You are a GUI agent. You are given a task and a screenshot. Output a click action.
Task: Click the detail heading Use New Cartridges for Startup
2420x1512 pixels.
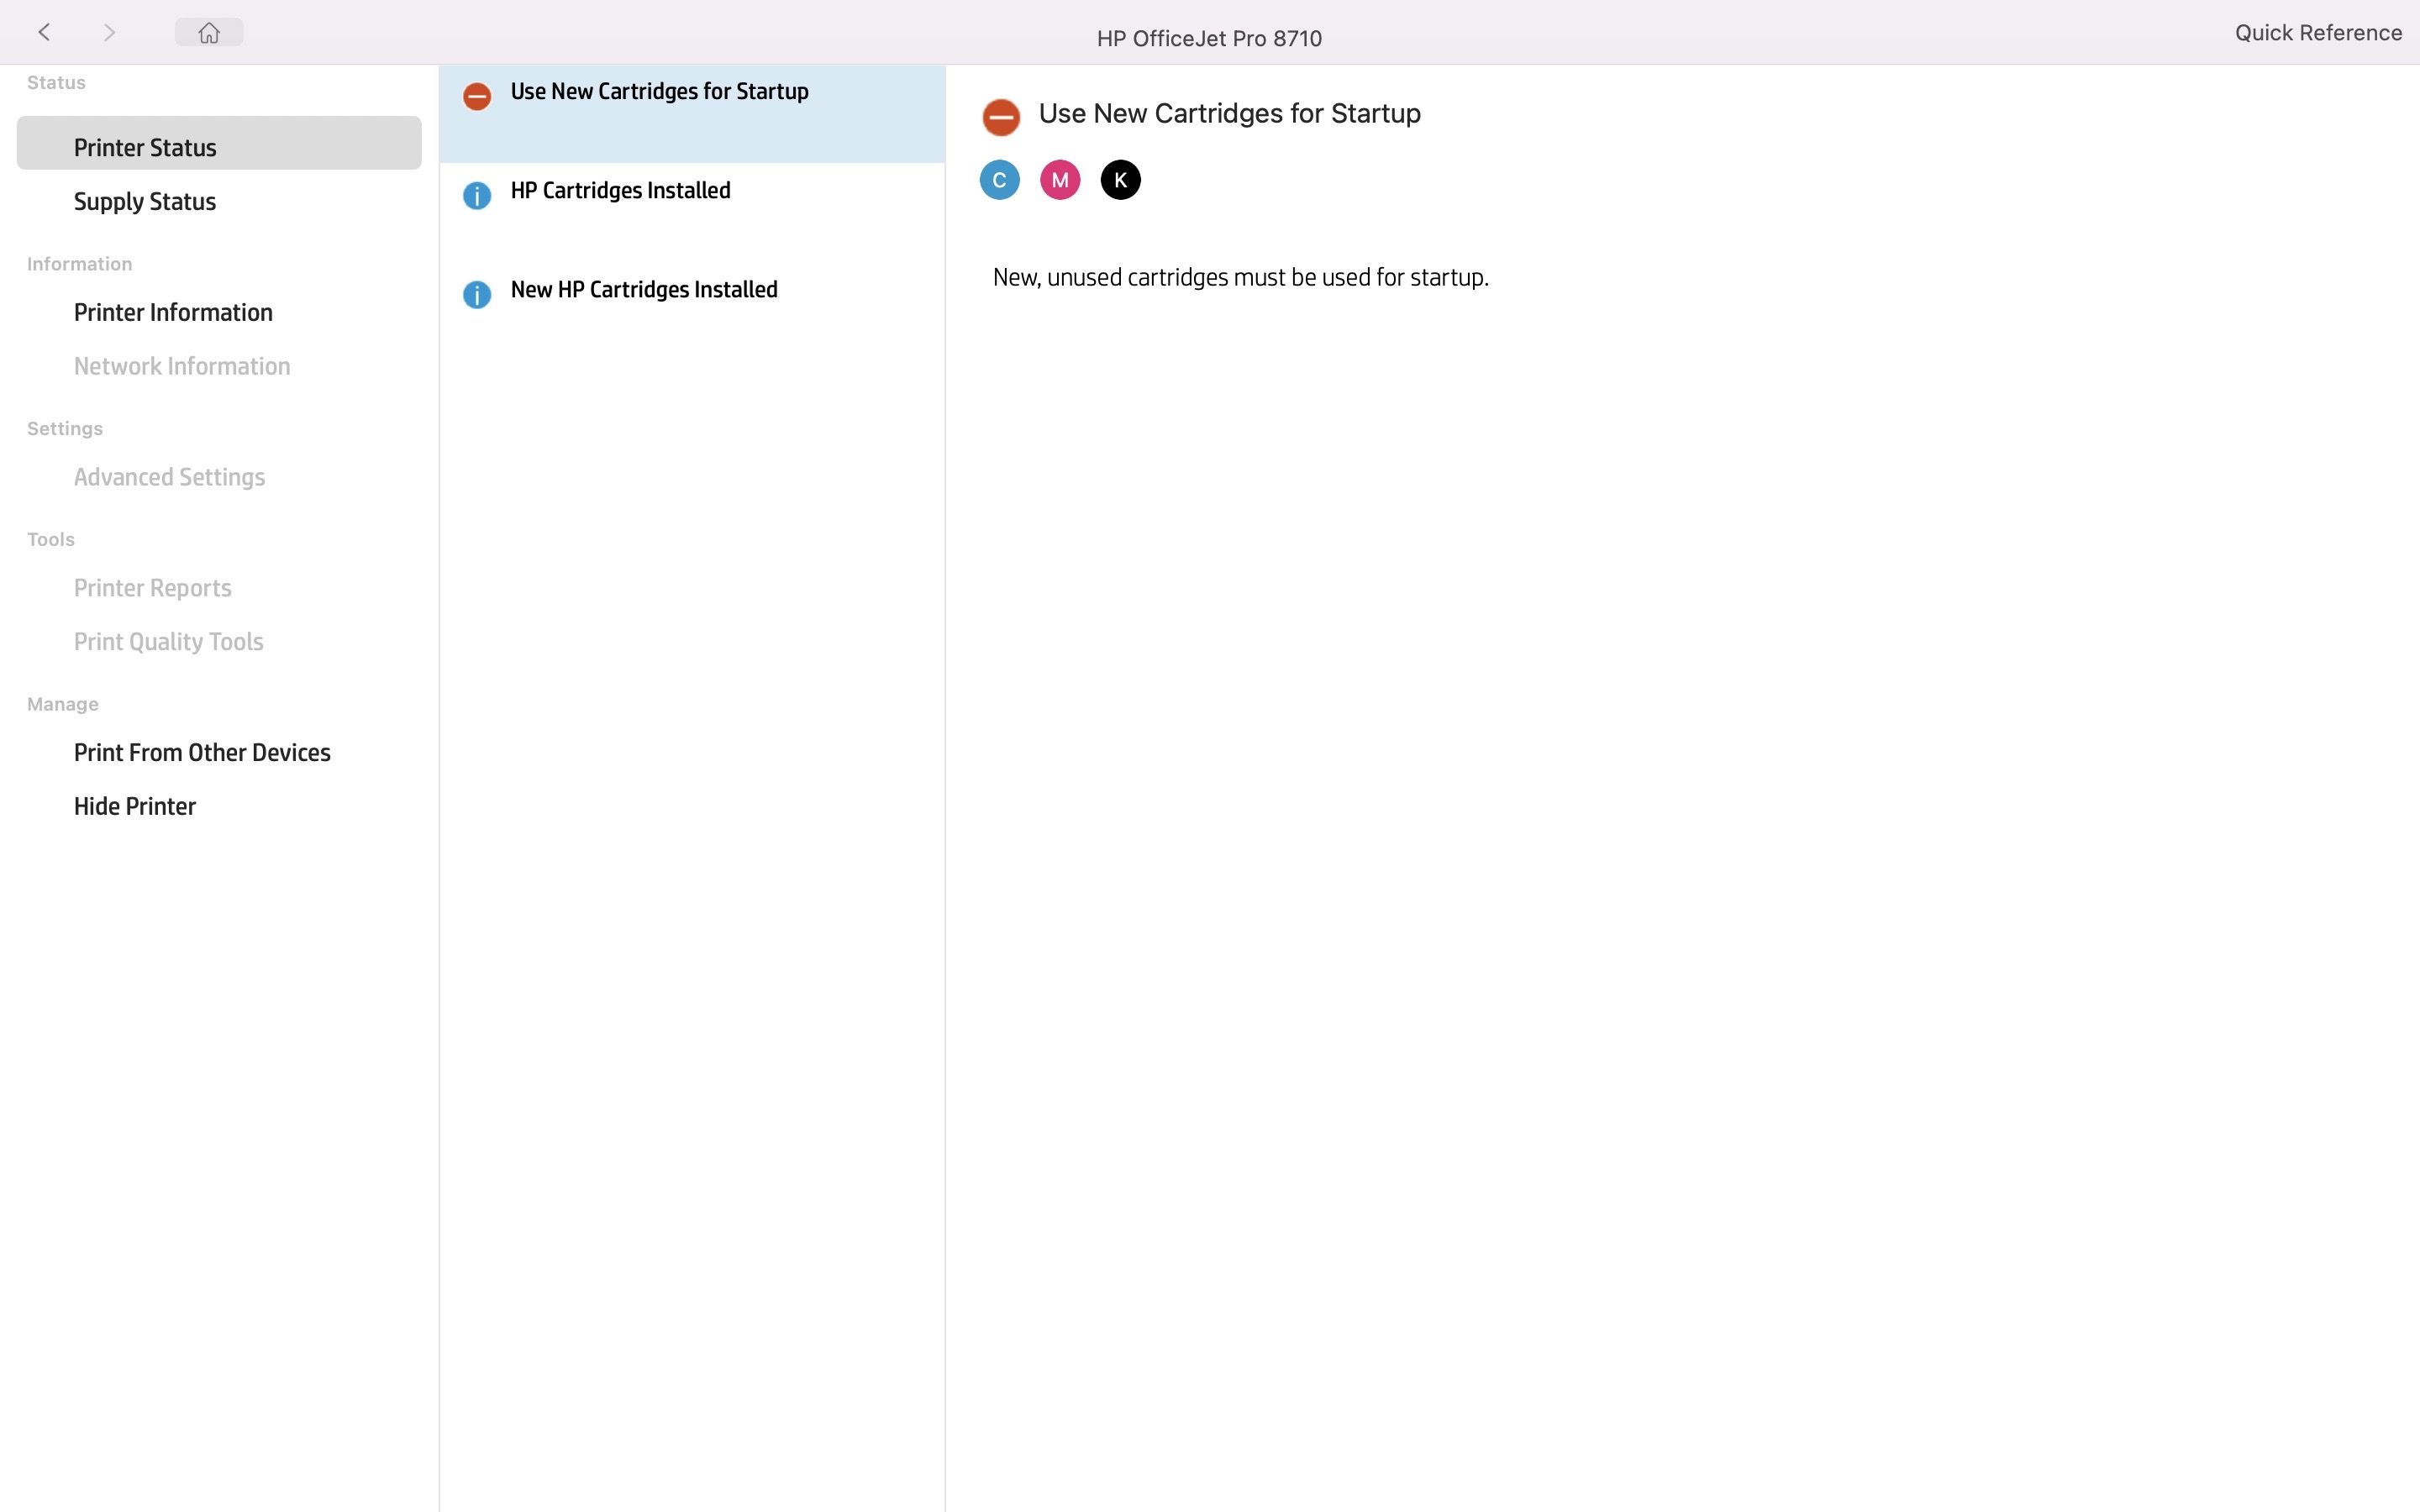[1229, 113]
